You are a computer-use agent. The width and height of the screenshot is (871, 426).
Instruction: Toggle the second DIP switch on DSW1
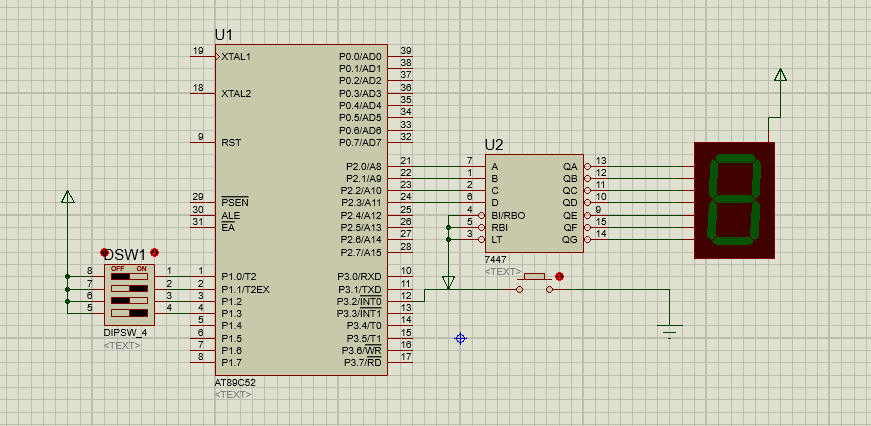(x=129, y=289)
